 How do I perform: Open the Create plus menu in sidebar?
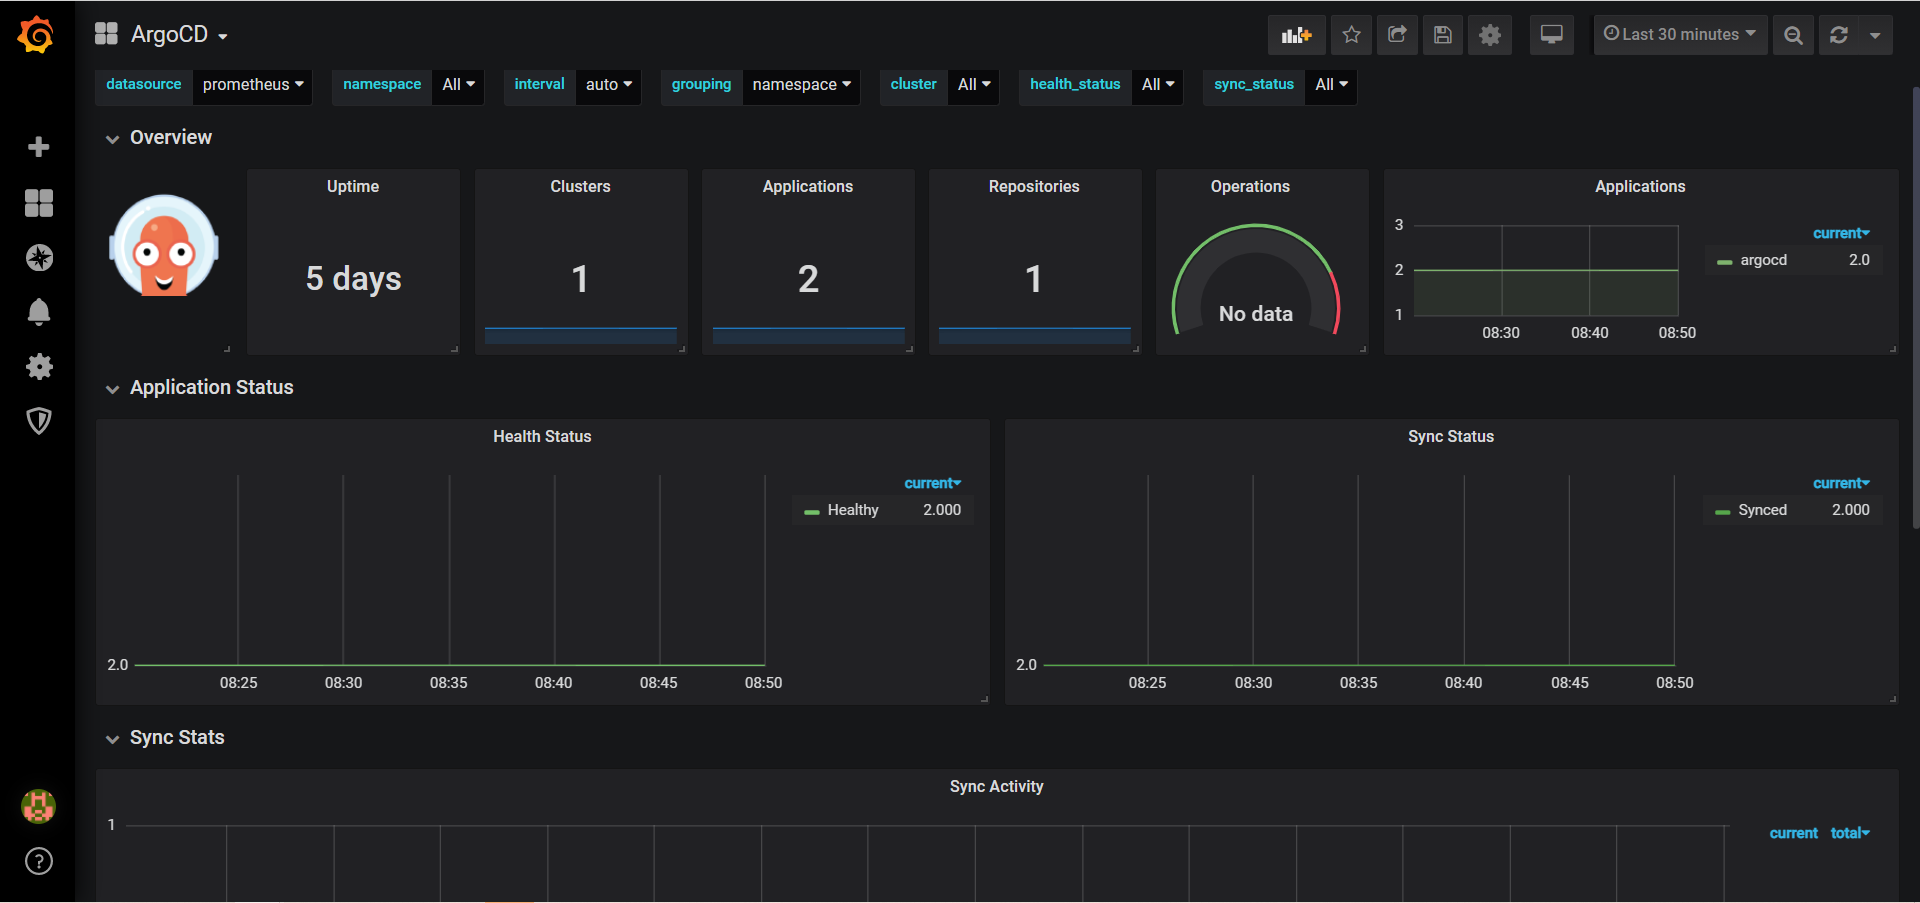(39, 147)
